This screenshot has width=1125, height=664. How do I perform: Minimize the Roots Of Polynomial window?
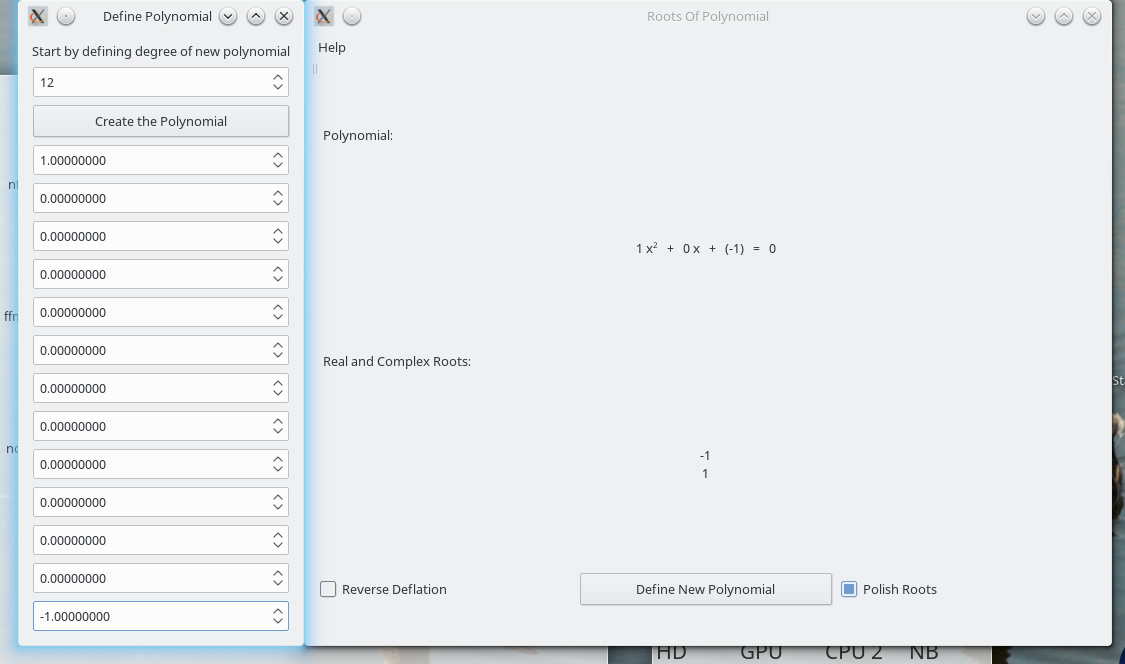tap(1036, 16)
